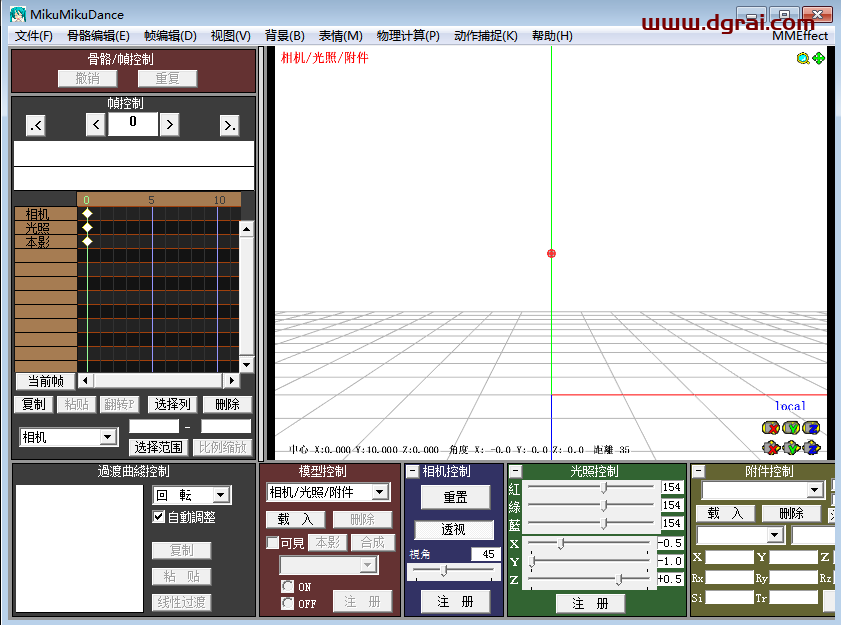The height and width of the screenshot is (625, 841).
Task: Open the 背景 menu in the menu bar
Action: coord(285,35)
